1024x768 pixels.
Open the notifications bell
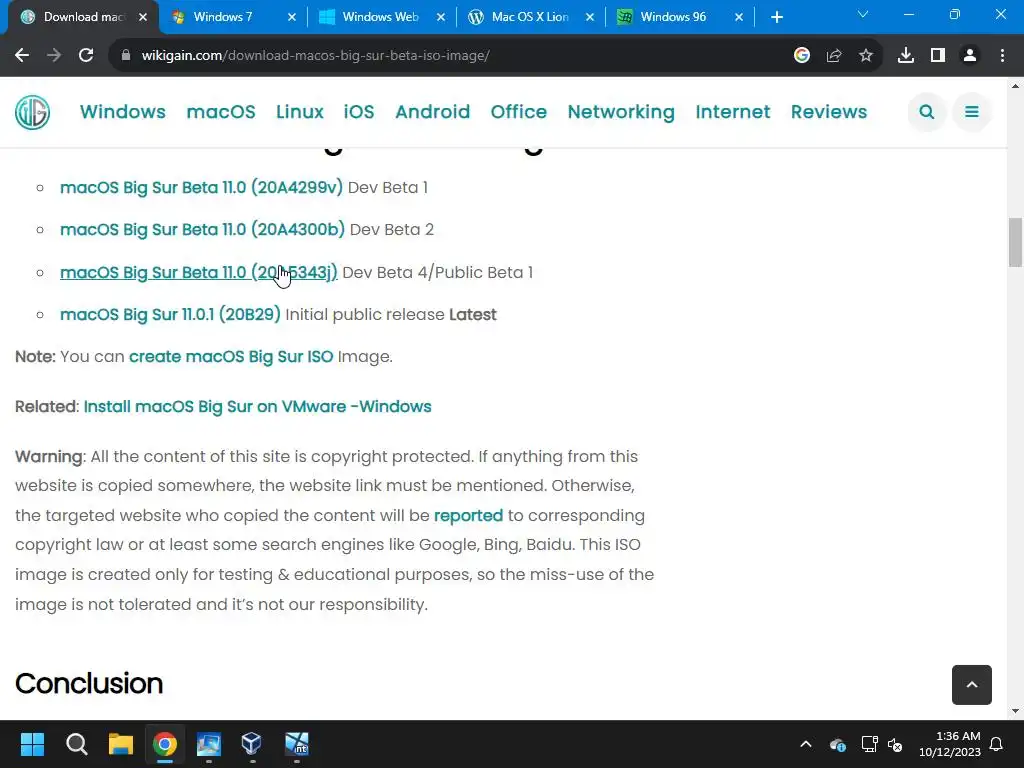997,744
